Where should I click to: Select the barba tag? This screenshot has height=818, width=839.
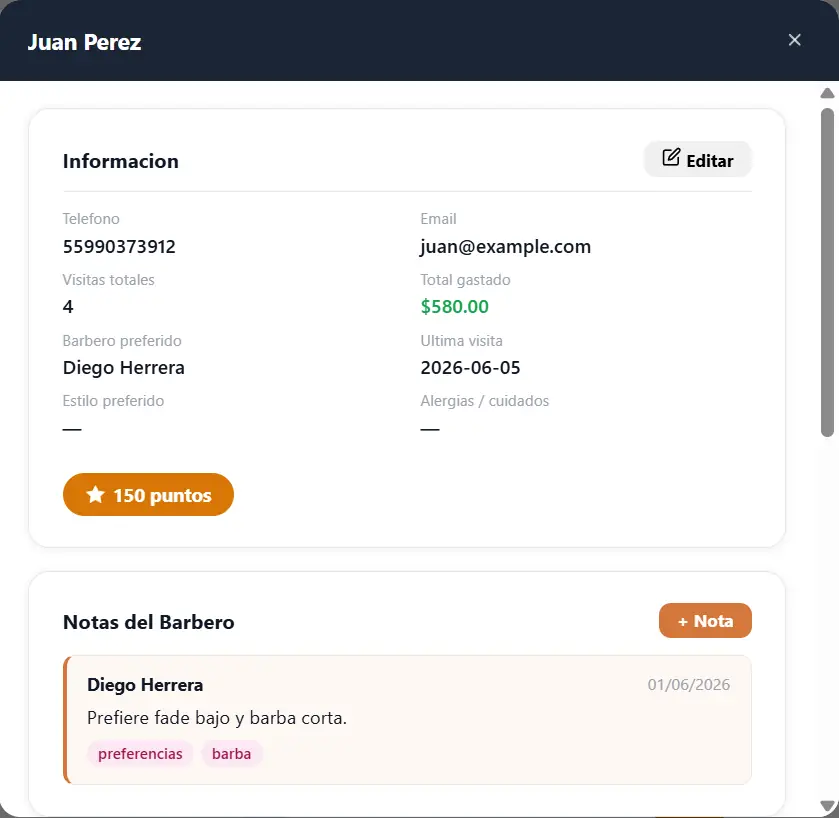pyautogui.click(x=231, y=754)
